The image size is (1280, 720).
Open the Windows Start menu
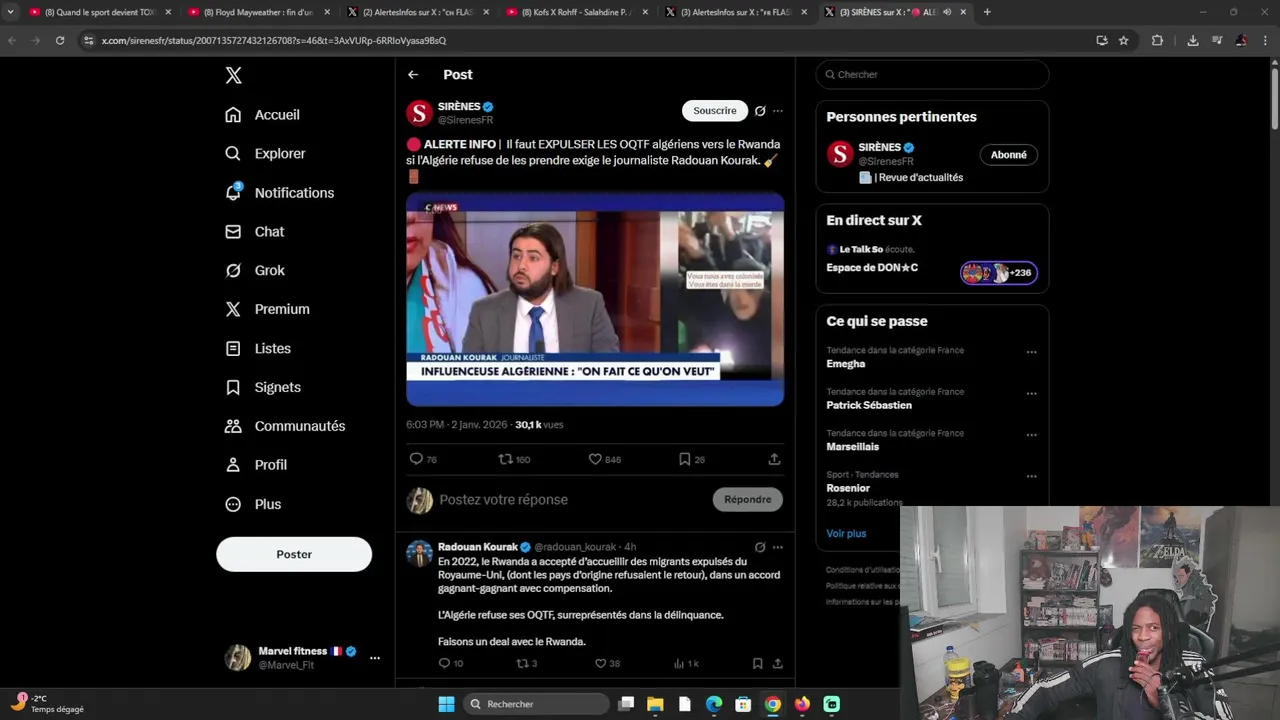[447, 704]
